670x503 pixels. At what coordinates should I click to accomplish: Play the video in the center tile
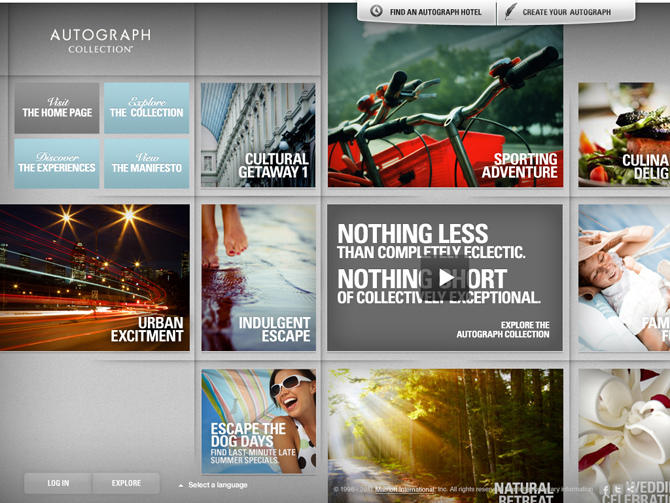[x=445, y=277]
